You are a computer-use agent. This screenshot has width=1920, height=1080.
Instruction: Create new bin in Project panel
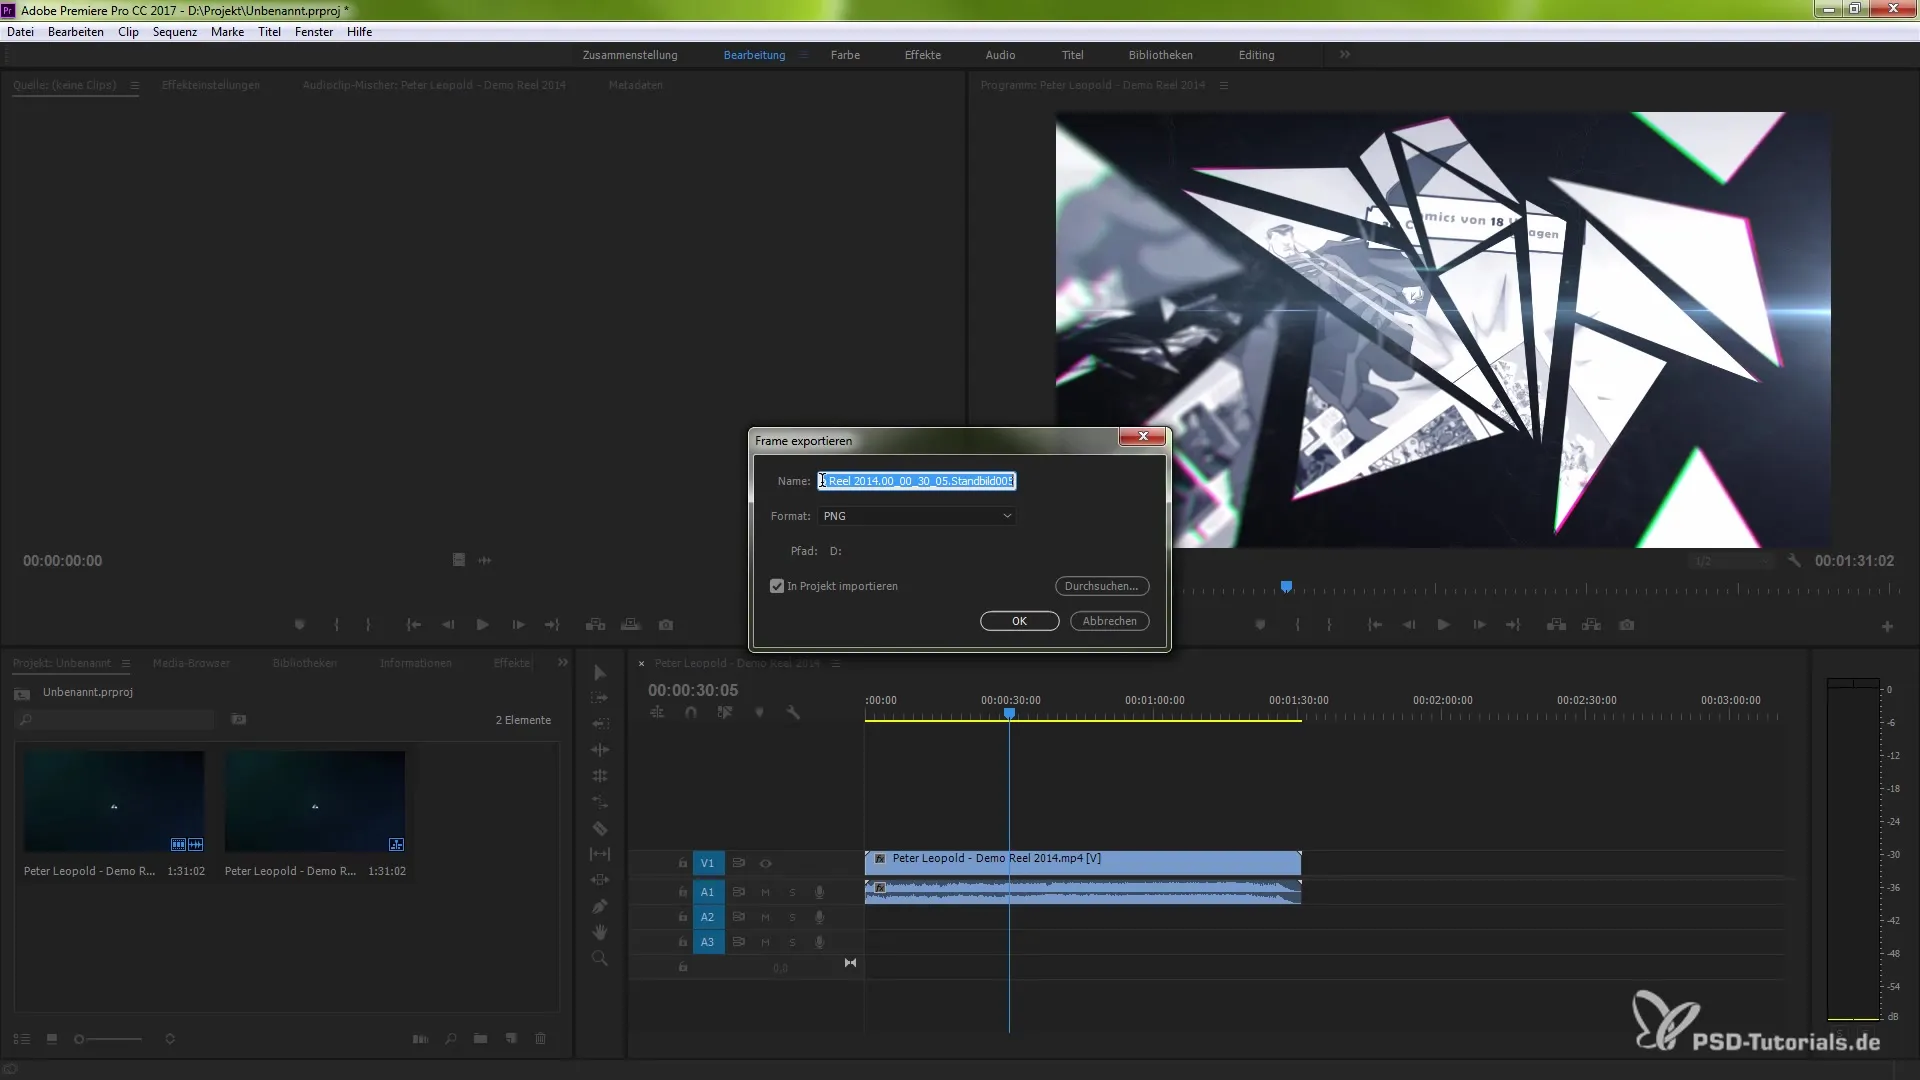tap(481, 1039)
